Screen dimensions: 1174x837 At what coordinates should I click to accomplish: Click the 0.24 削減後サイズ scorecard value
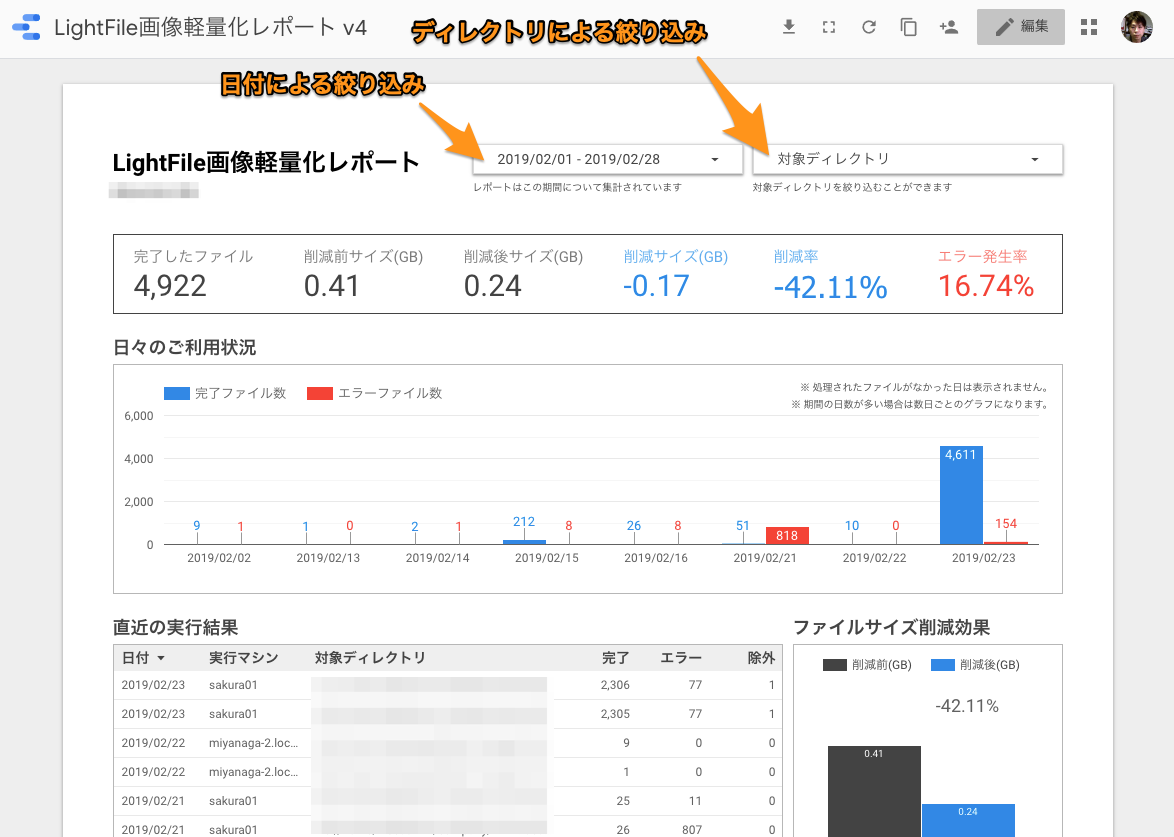click(x=492, y=286)
